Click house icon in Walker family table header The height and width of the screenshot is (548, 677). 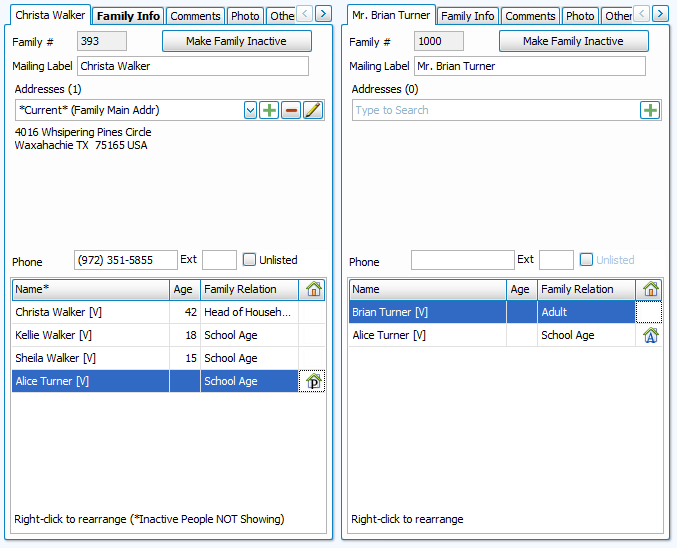(314, 289)
